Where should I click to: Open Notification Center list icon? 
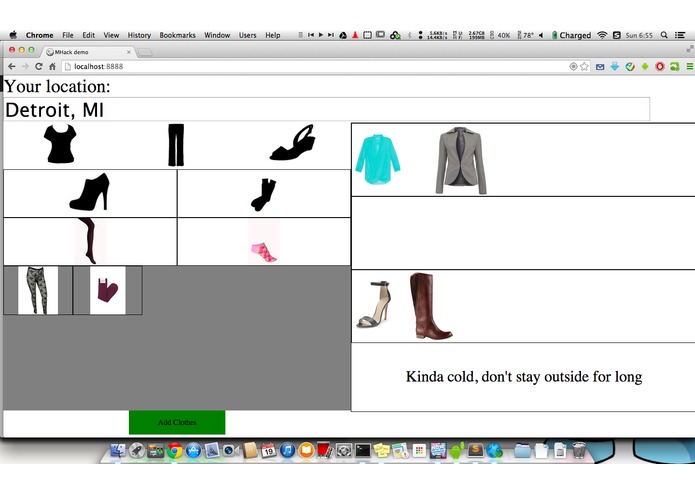coord(680,35)
